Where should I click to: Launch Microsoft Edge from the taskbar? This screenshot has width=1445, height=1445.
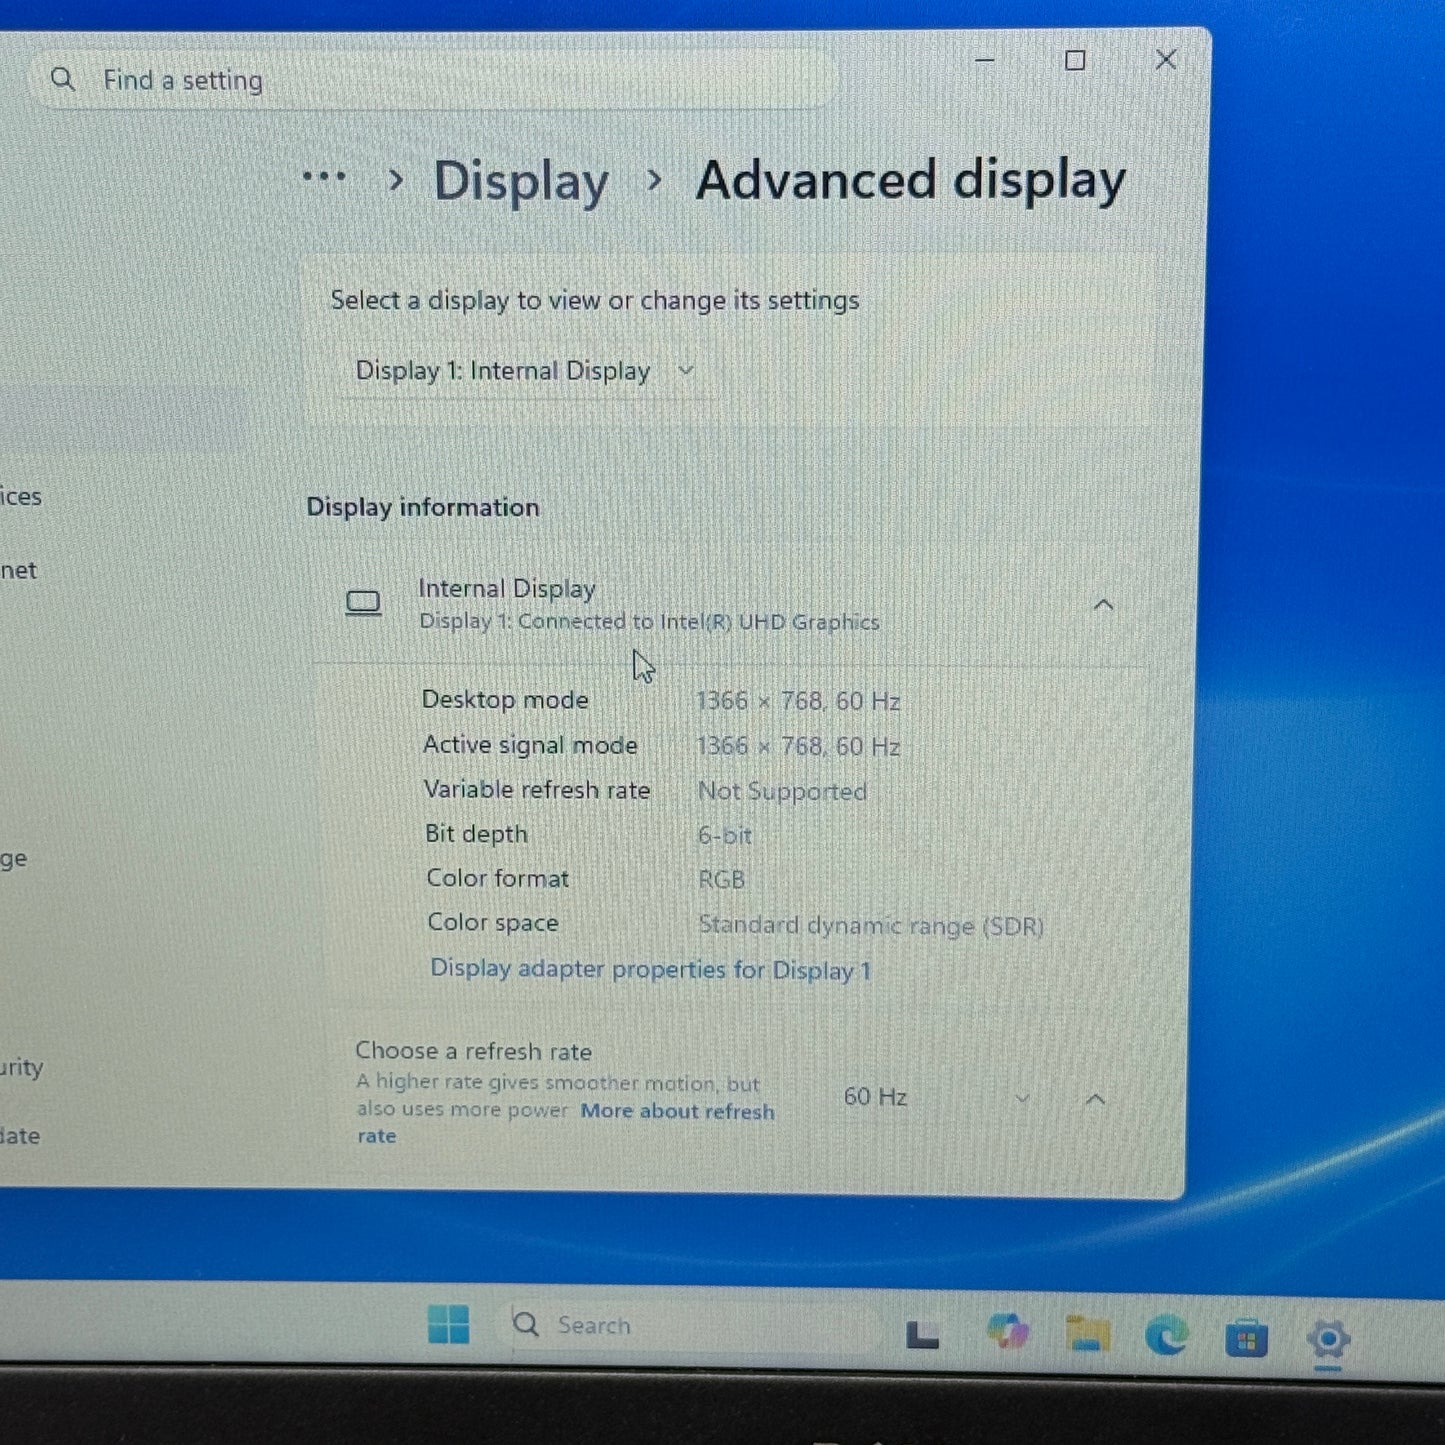point(1167,1336)
